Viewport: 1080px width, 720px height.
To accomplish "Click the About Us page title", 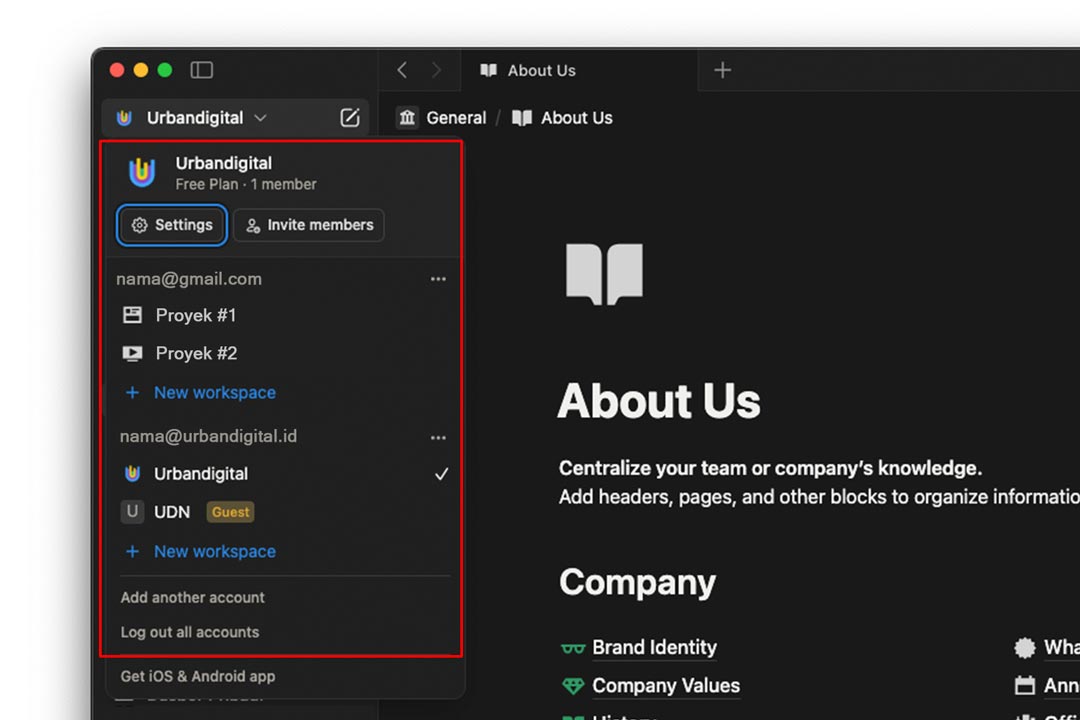I will click(659, 402).
